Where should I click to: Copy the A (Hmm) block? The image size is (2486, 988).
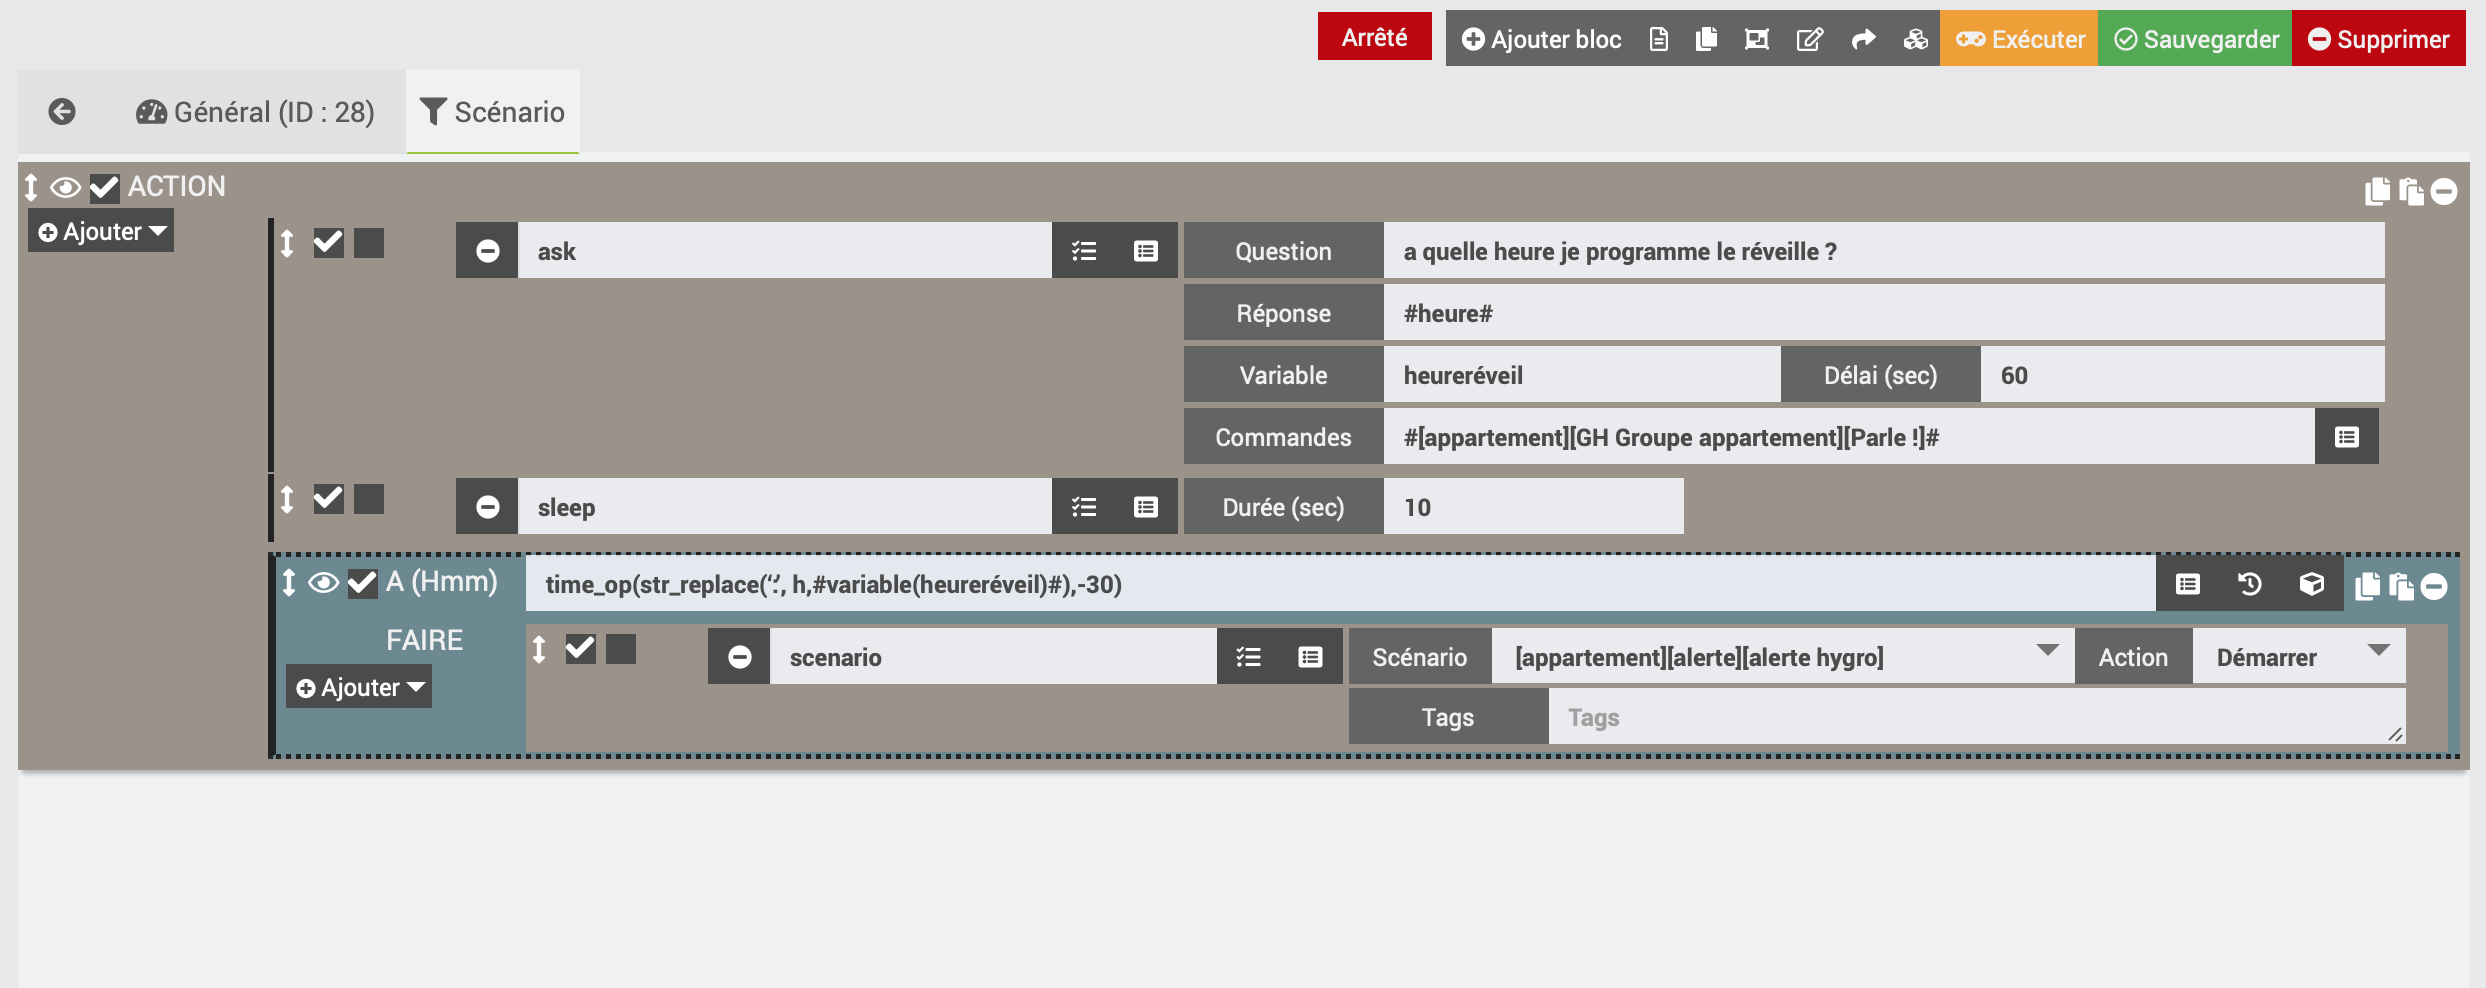click(x=2368, y=586)
